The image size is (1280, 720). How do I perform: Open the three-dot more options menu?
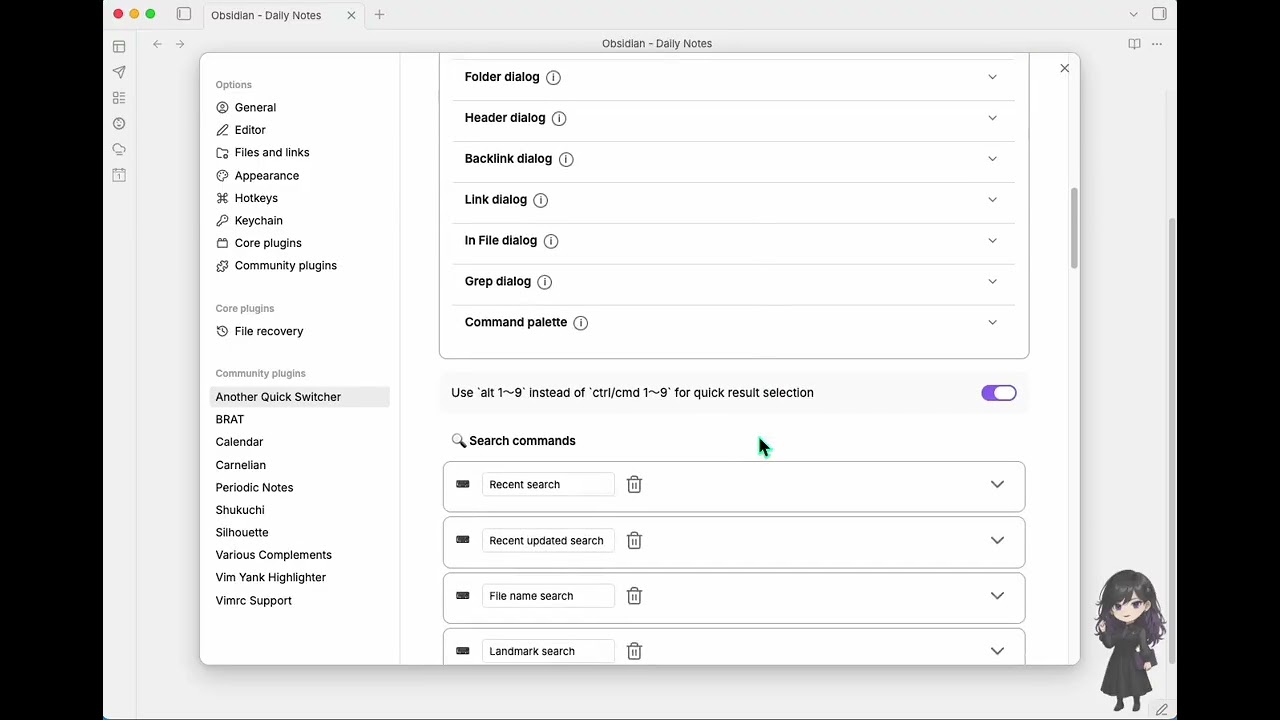pyautogui.click(x=1157, y=44)
